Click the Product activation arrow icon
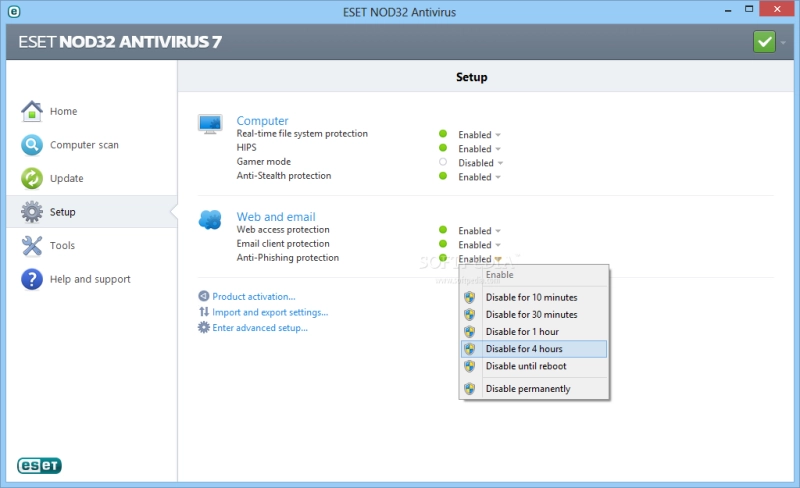The height and width of the screenshot is (488, 800). point(204,296)
